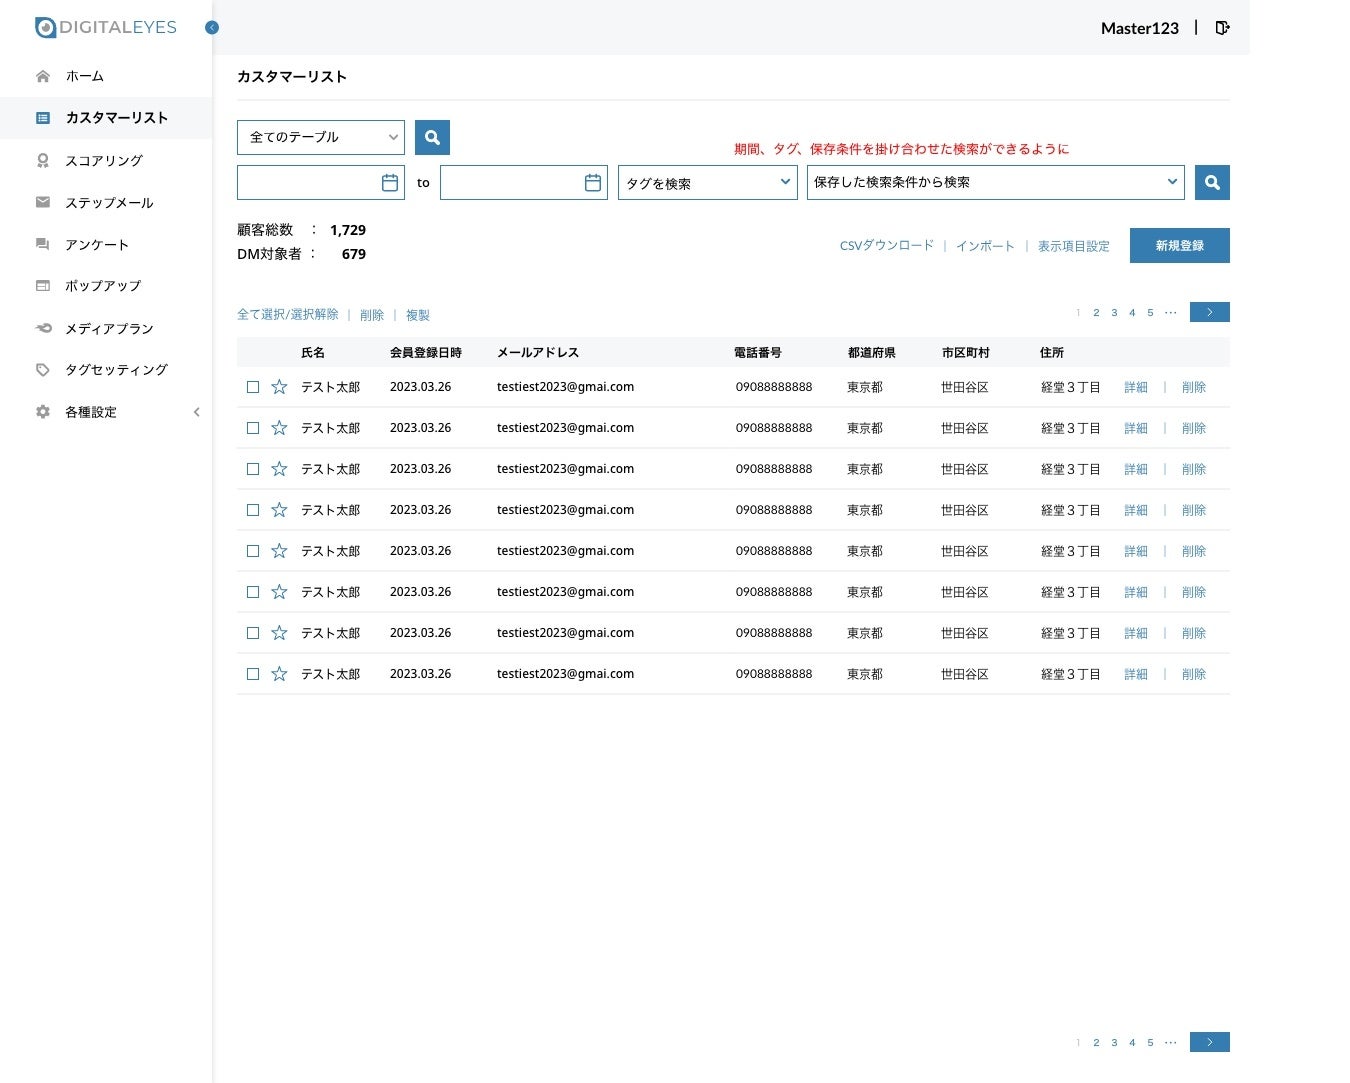The image size is (1350, 1083).
Task: Click the search button beside 保存した検索条件から検索
Action: pyautogui.click(x=1212, y=183)
